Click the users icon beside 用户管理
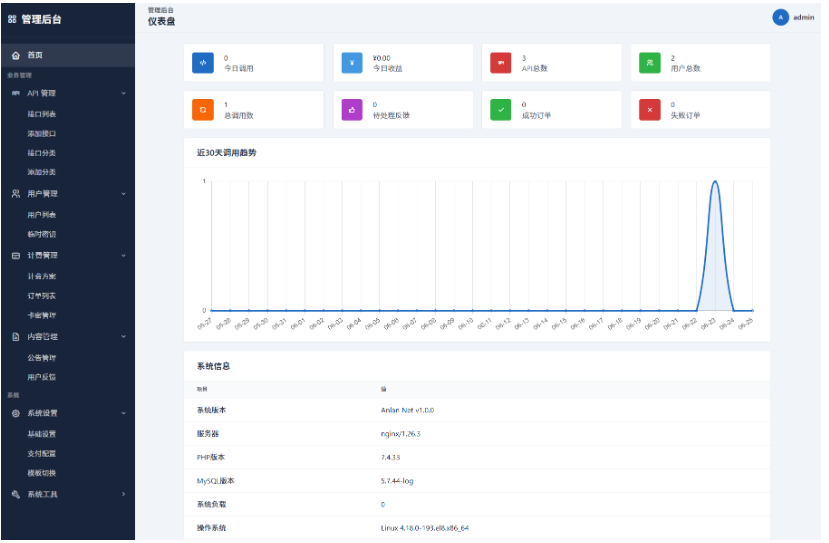829x543 pixels. coord(16,194)
